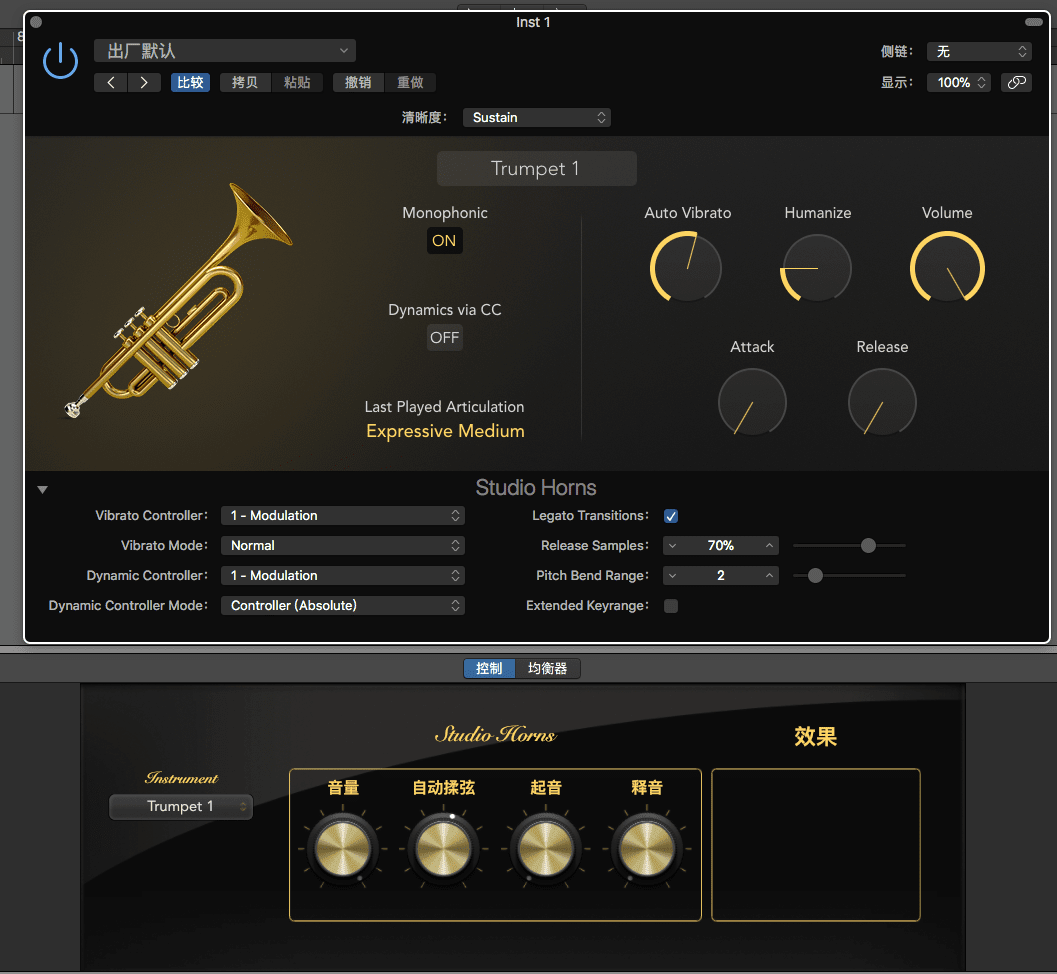Click the Auto Vibrato knob
Screen dimensions: 1057x974
coord(686,268)
